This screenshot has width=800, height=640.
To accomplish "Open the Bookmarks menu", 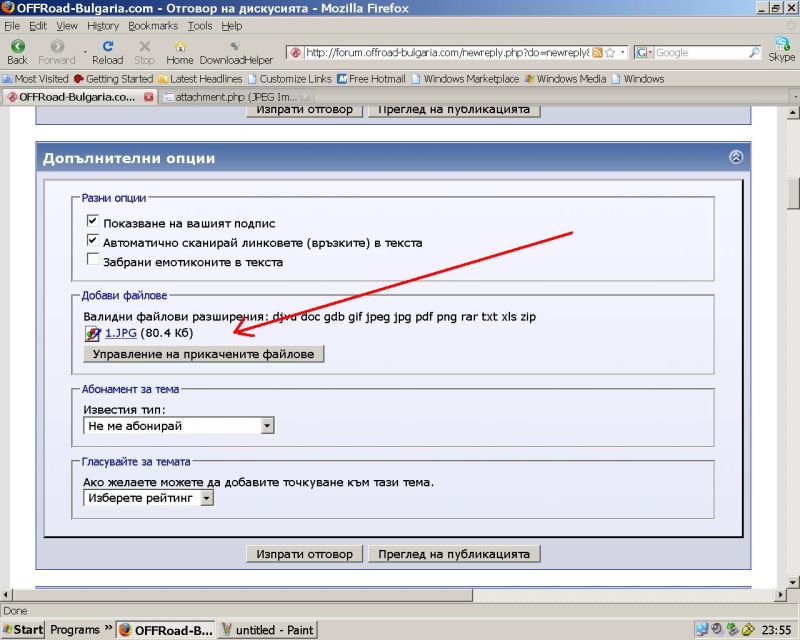I will (x=153, y=26).
